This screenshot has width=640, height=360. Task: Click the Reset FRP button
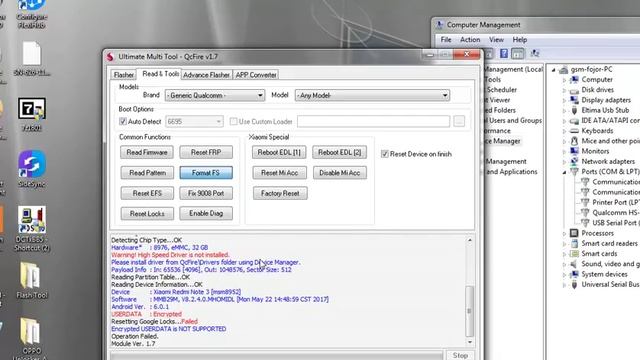206,152
